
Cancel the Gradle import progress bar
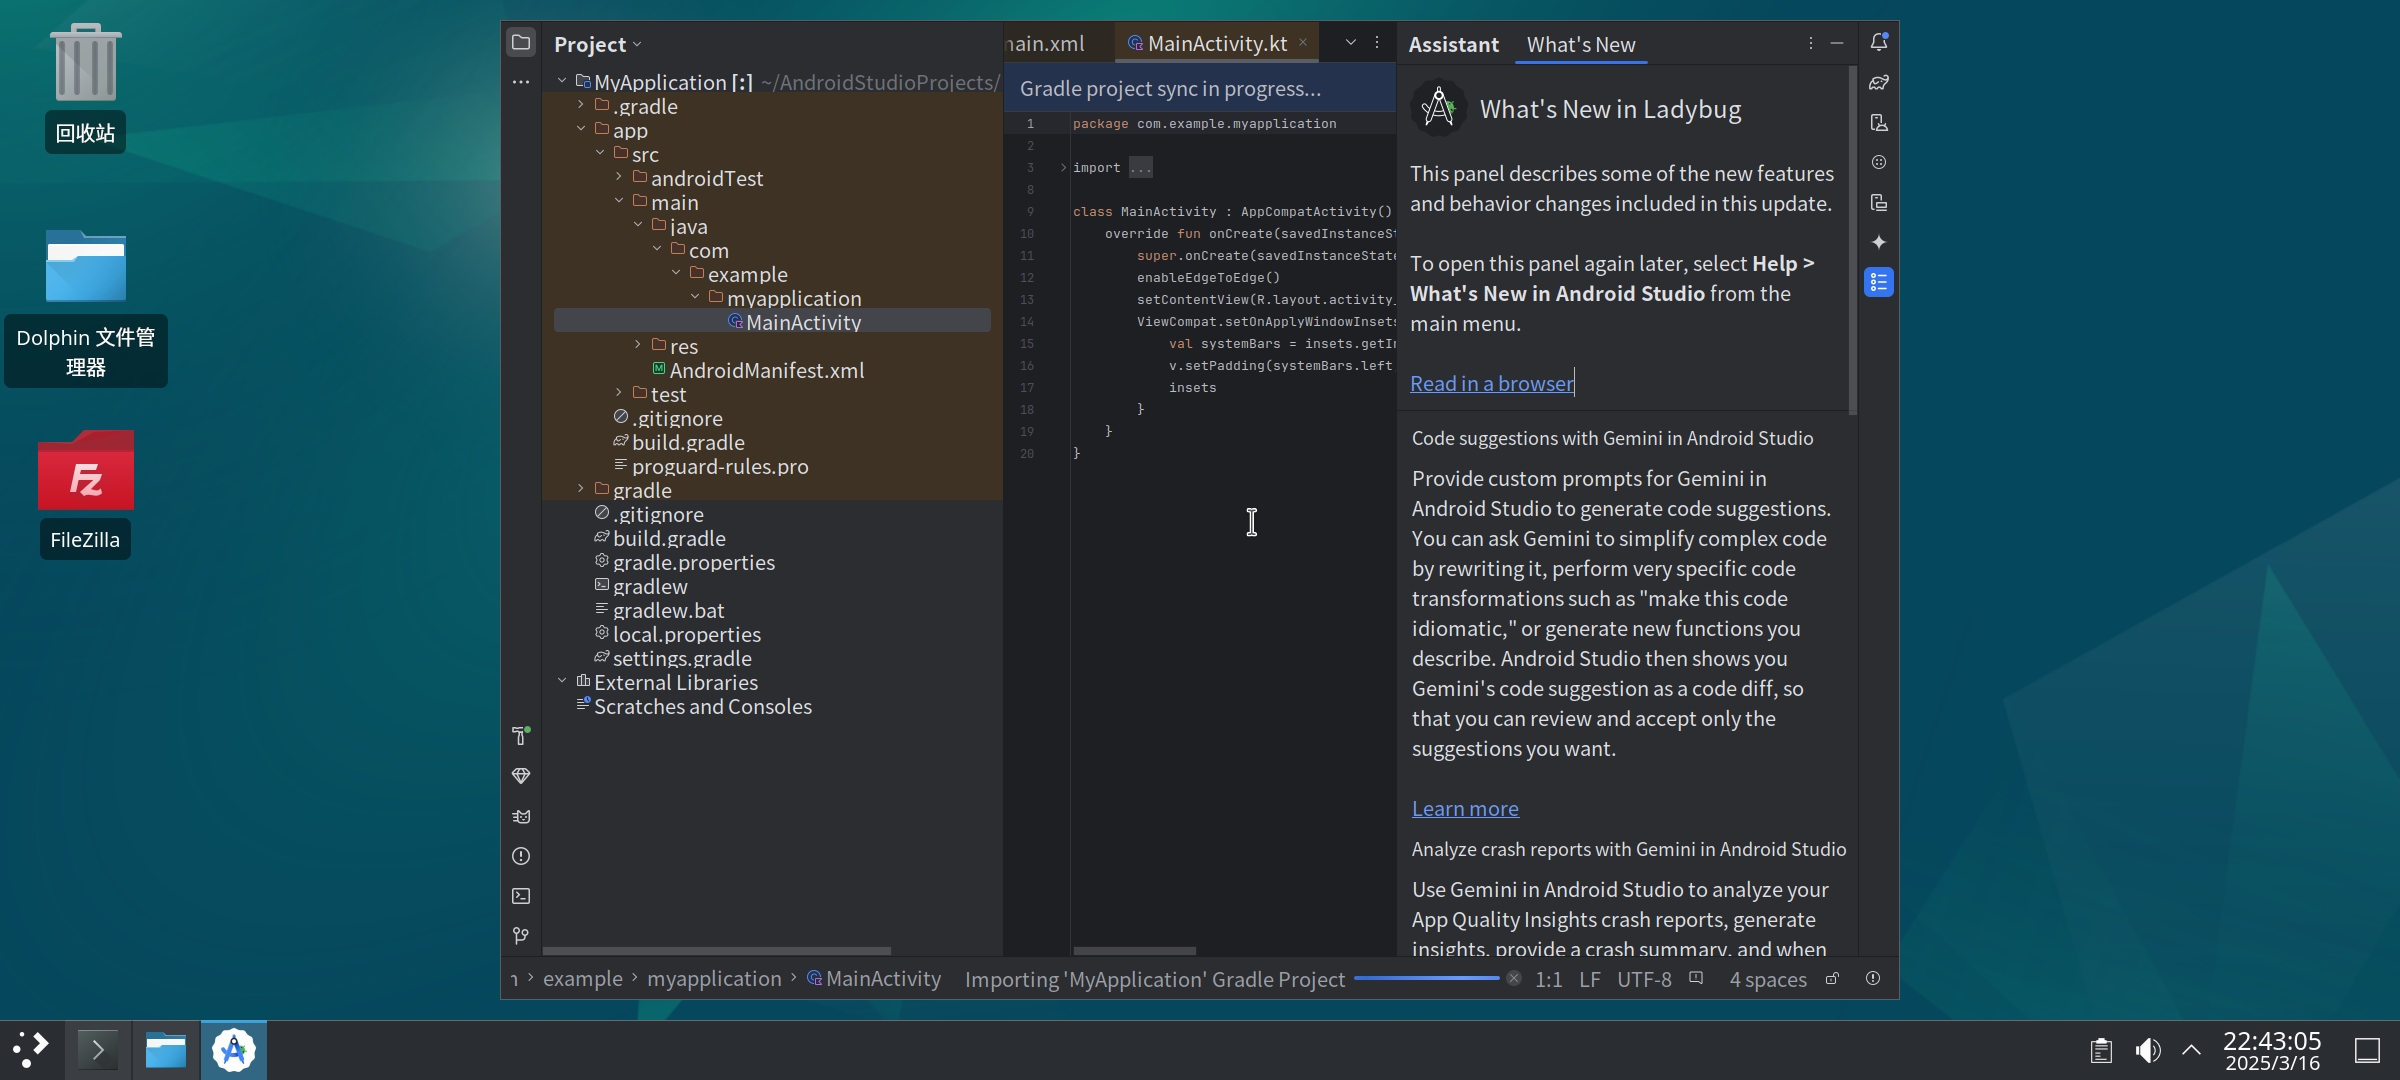[x=1514, y=979]
